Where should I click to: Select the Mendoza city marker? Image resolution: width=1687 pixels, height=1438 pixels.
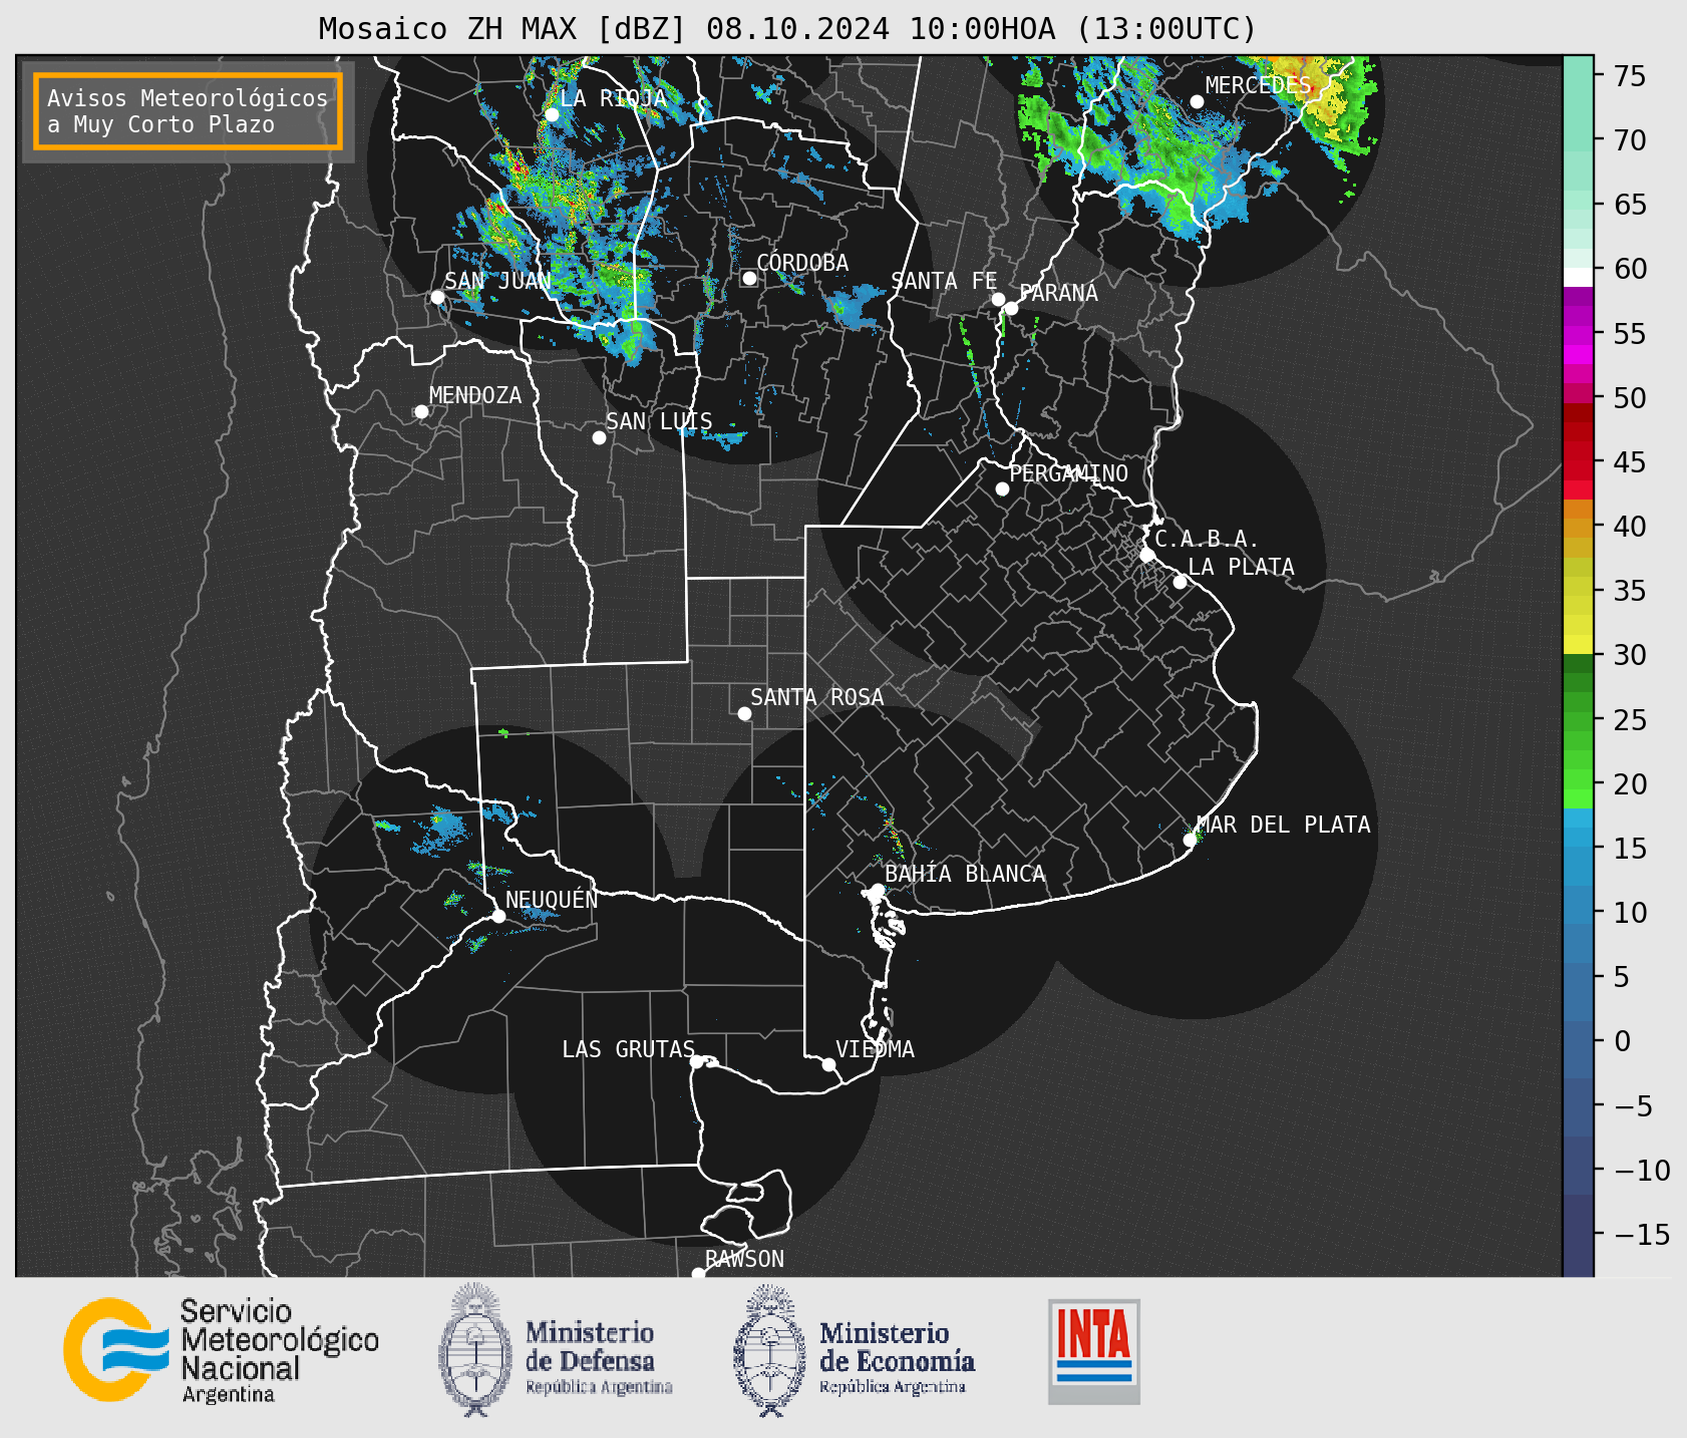(421, 412)
